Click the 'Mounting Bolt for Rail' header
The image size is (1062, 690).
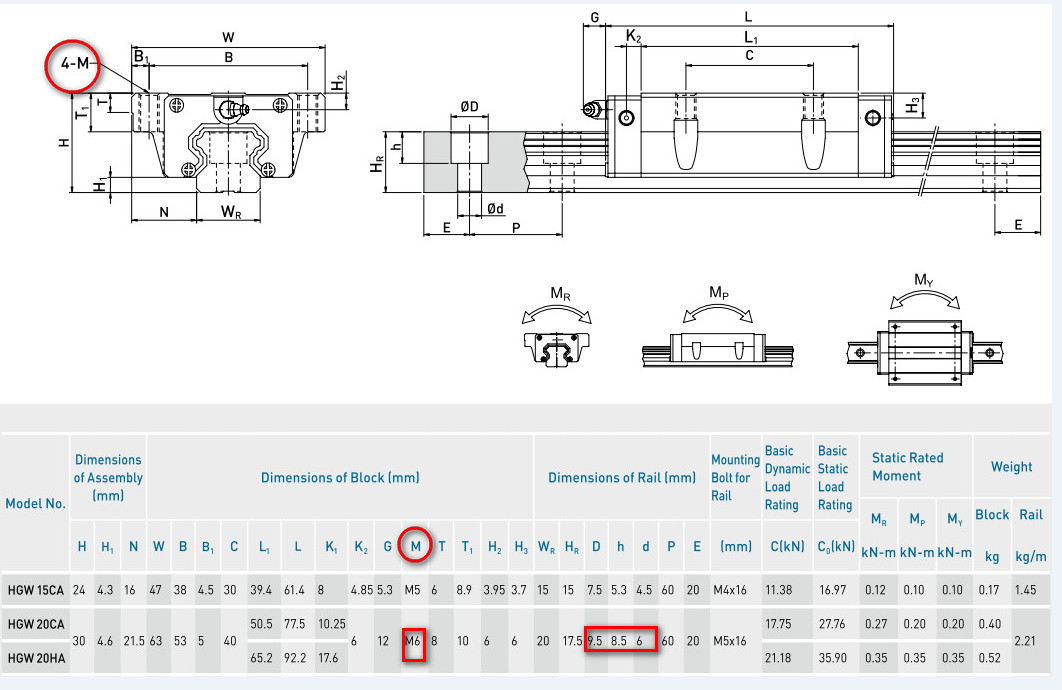[x=735, y=477]
